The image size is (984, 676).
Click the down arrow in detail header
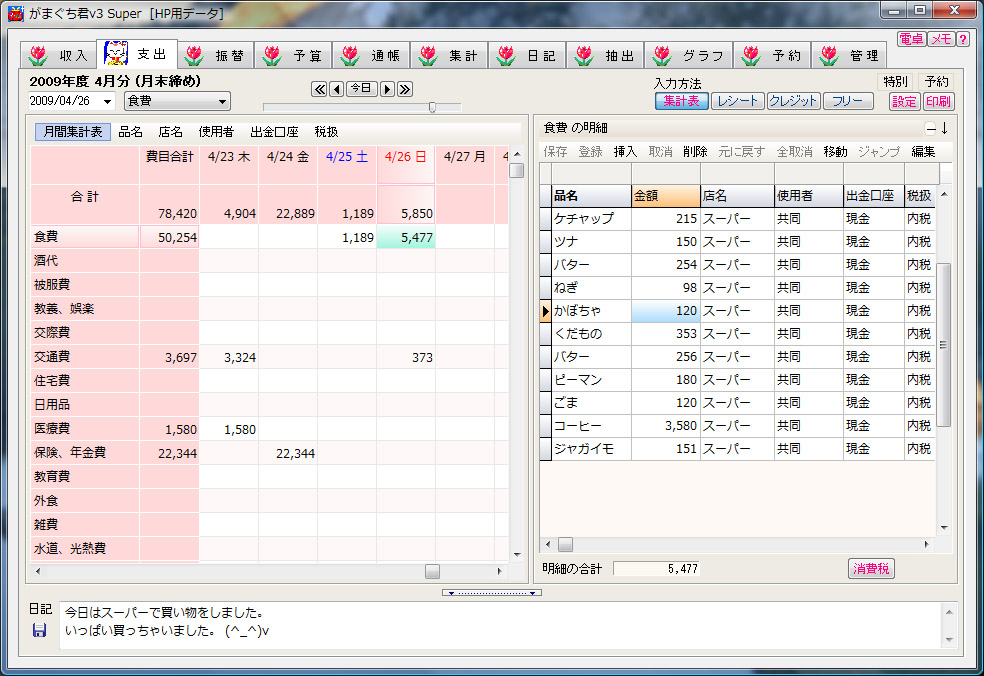pos(944,128)
